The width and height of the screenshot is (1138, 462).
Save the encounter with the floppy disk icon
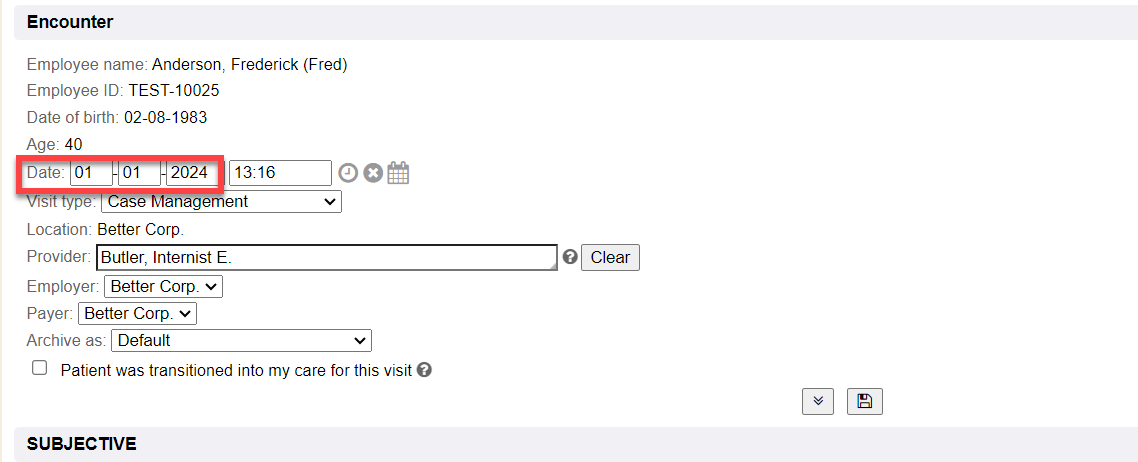point(865,401)
